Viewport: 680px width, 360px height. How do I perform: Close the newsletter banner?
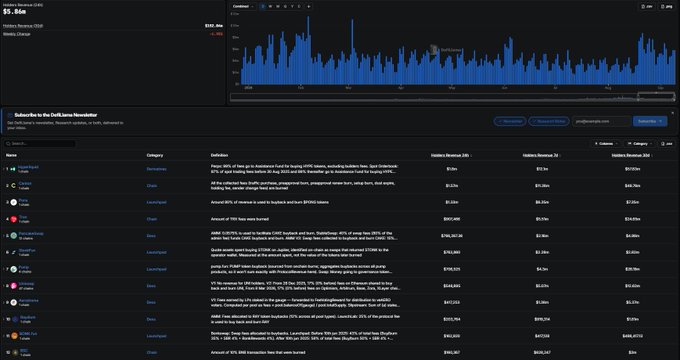coord(673,113)
